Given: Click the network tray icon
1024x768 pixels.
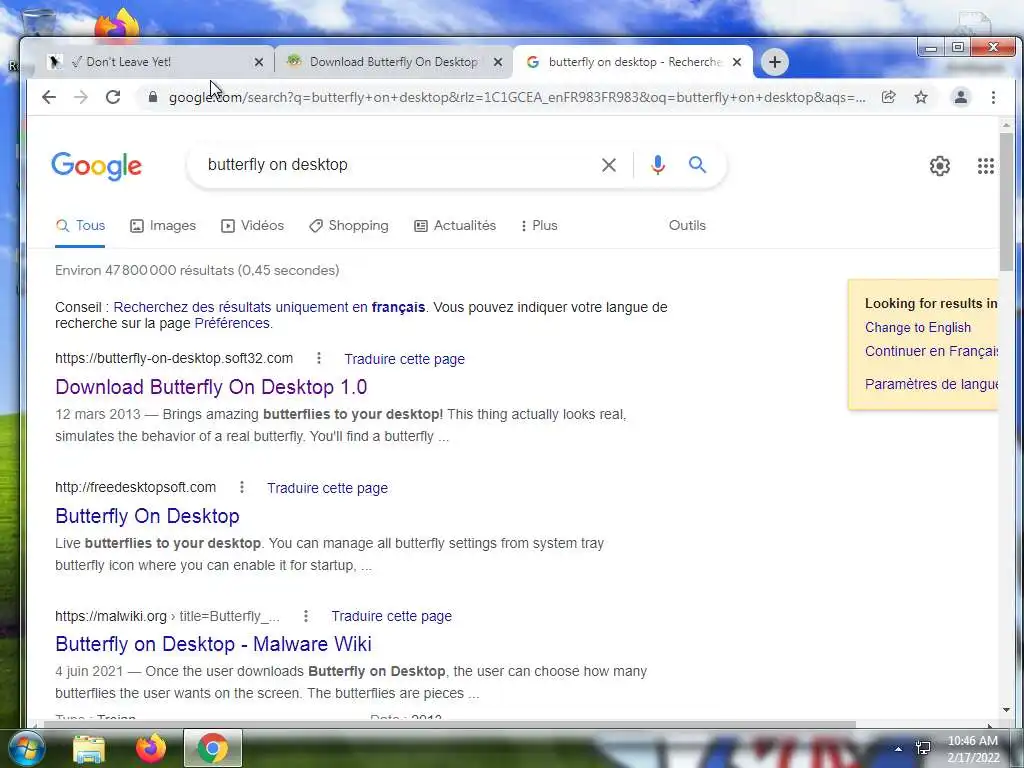Looking at the screenshot, I should pyautogui.click(x=923, y=748).
